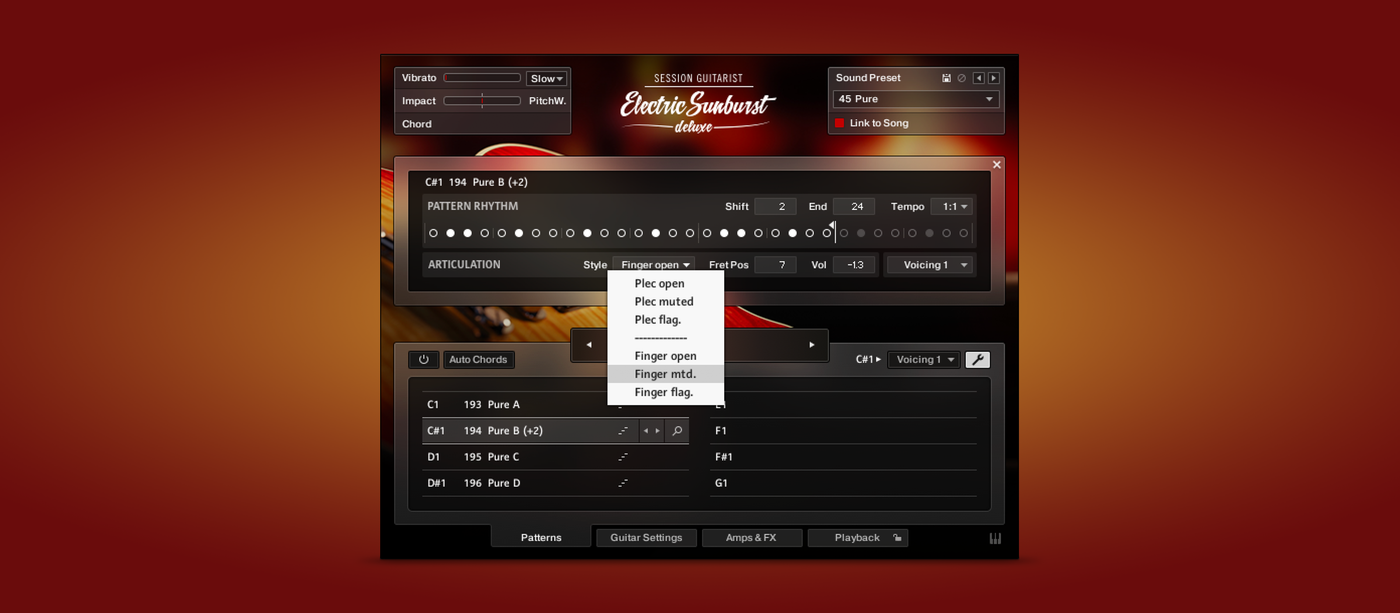The height and width of the screenshot is (613, 1400).
Task: Click the Fret Pos value field
Action: pyautogui.click(x=775, y=265)
